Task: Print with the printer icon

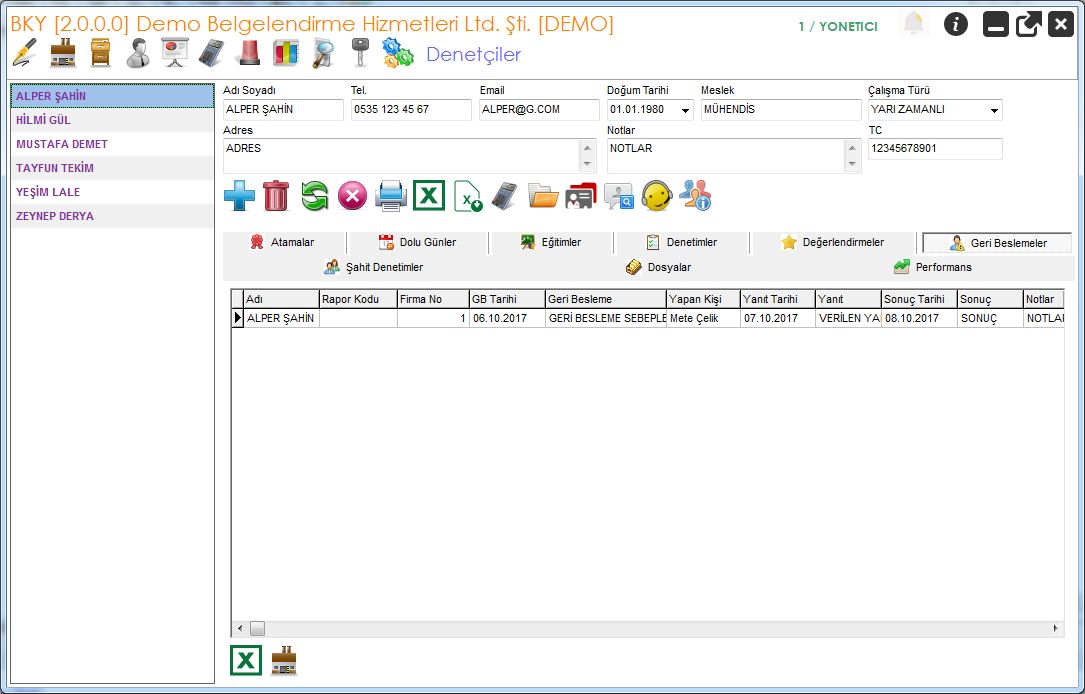Action: tap(391, 196)
